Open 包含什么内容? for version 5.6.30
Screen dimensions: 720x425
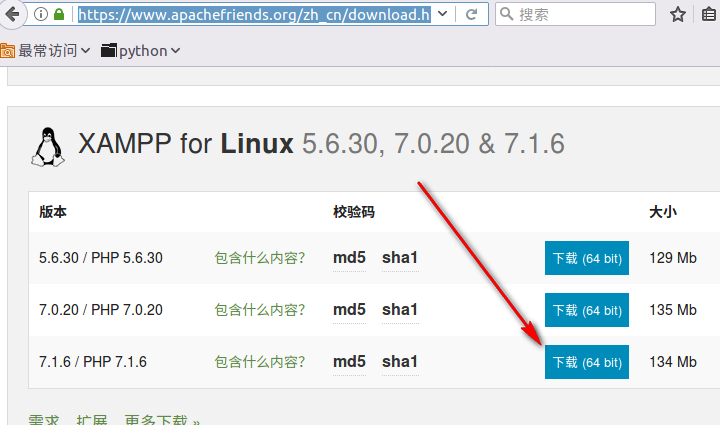point(259,258)
